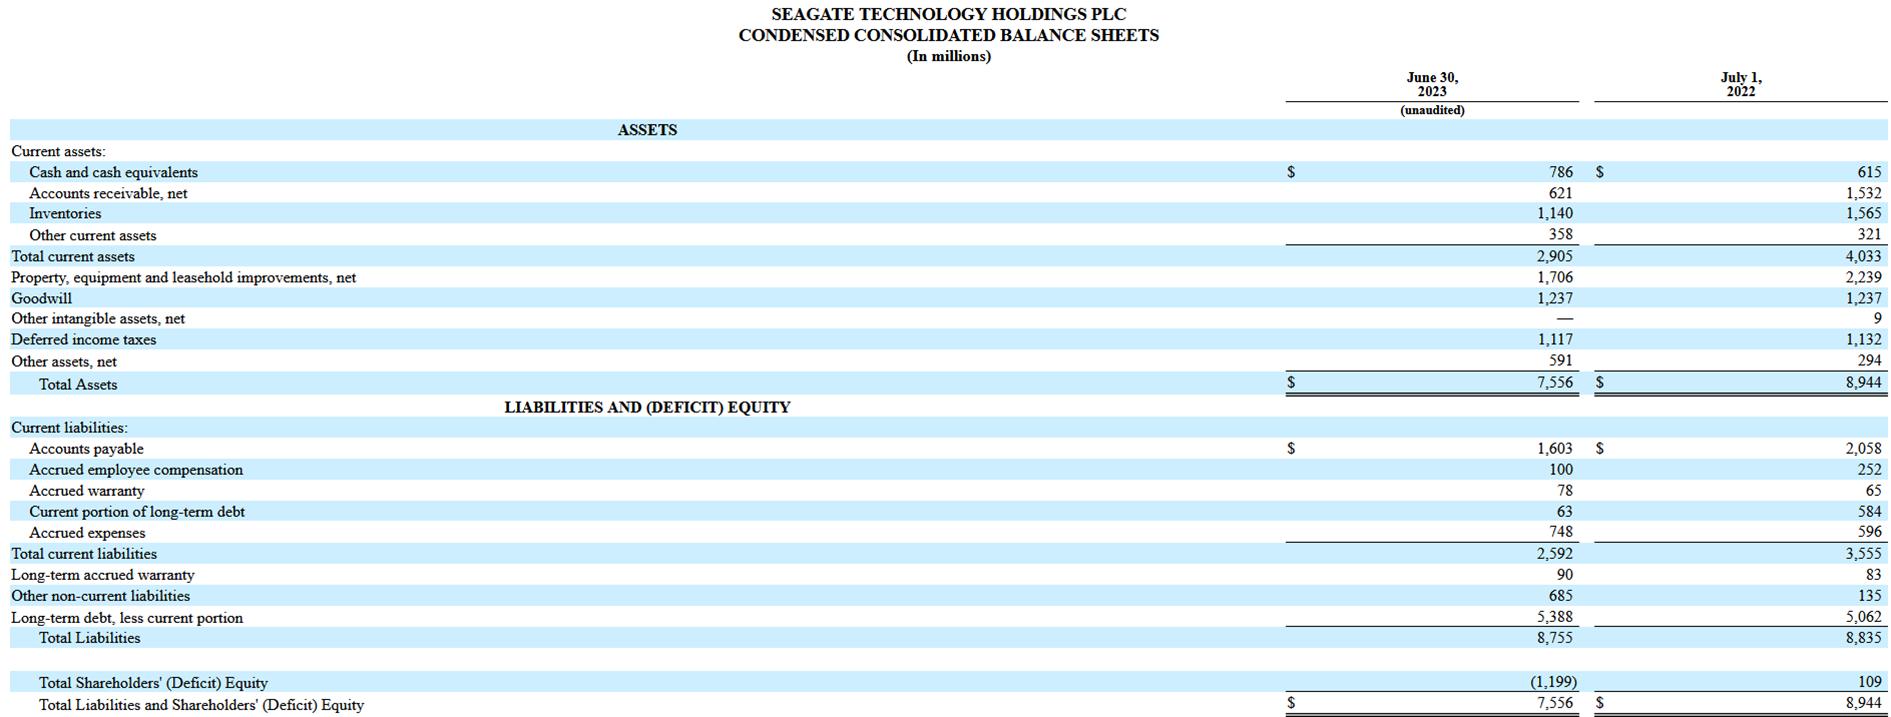Click 'Other assets, net' label
The height and width of the screenshot is (717, 1891).
pos(63,361)
